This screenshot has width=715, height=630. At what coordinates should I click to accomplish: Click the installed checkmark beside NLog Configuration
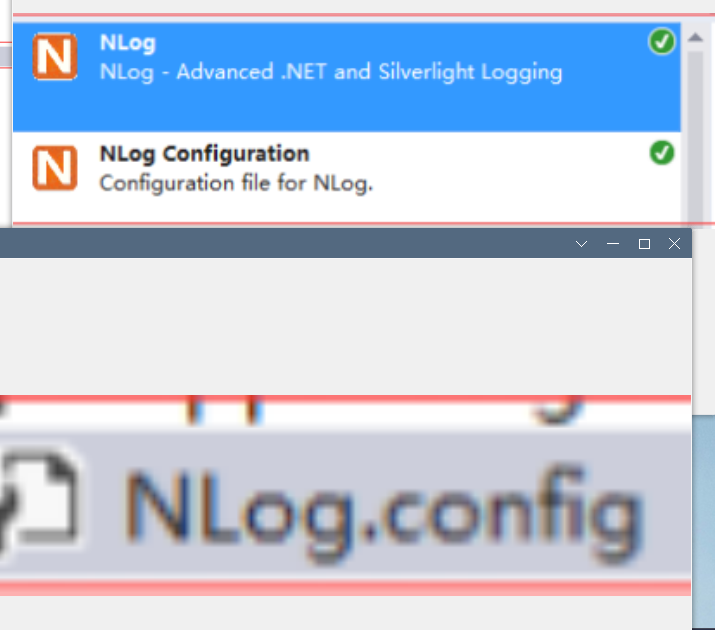662,152
